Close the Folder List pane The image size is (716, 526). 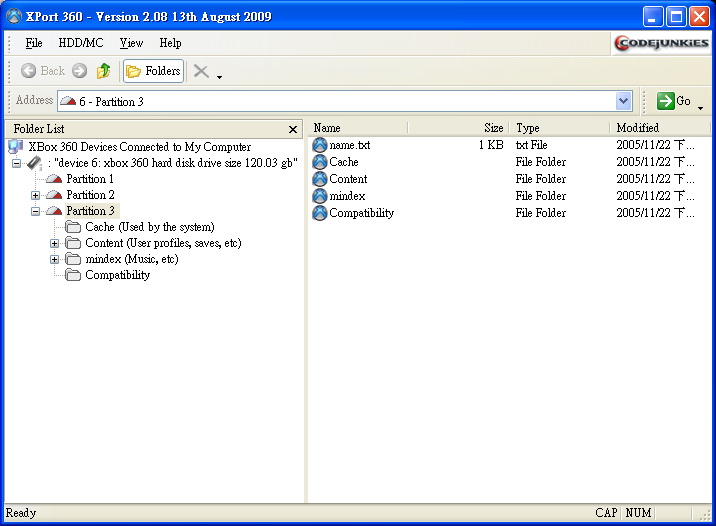point(293,130)
